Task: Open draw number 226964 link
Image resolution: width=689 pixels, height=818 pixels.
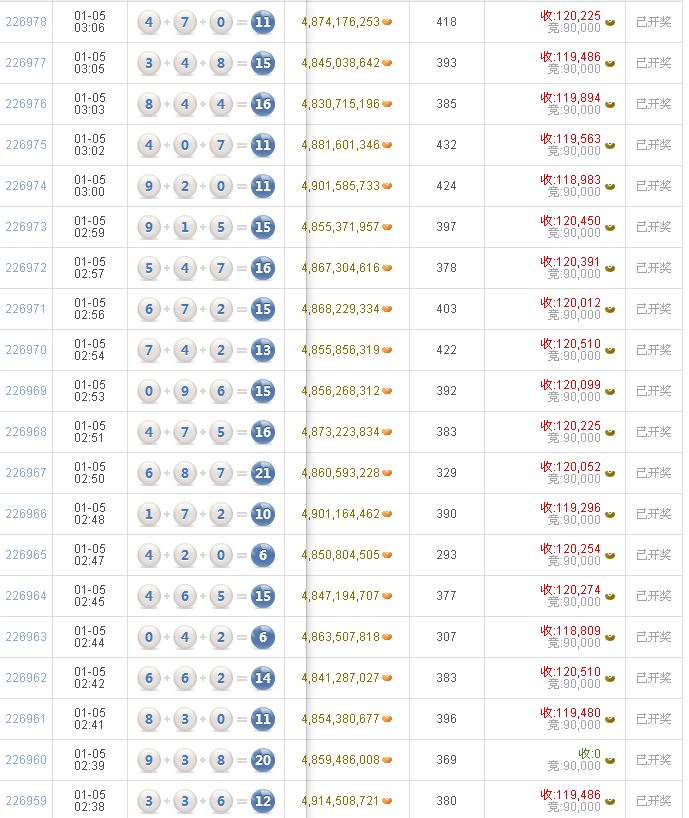Action: (26, 596)
